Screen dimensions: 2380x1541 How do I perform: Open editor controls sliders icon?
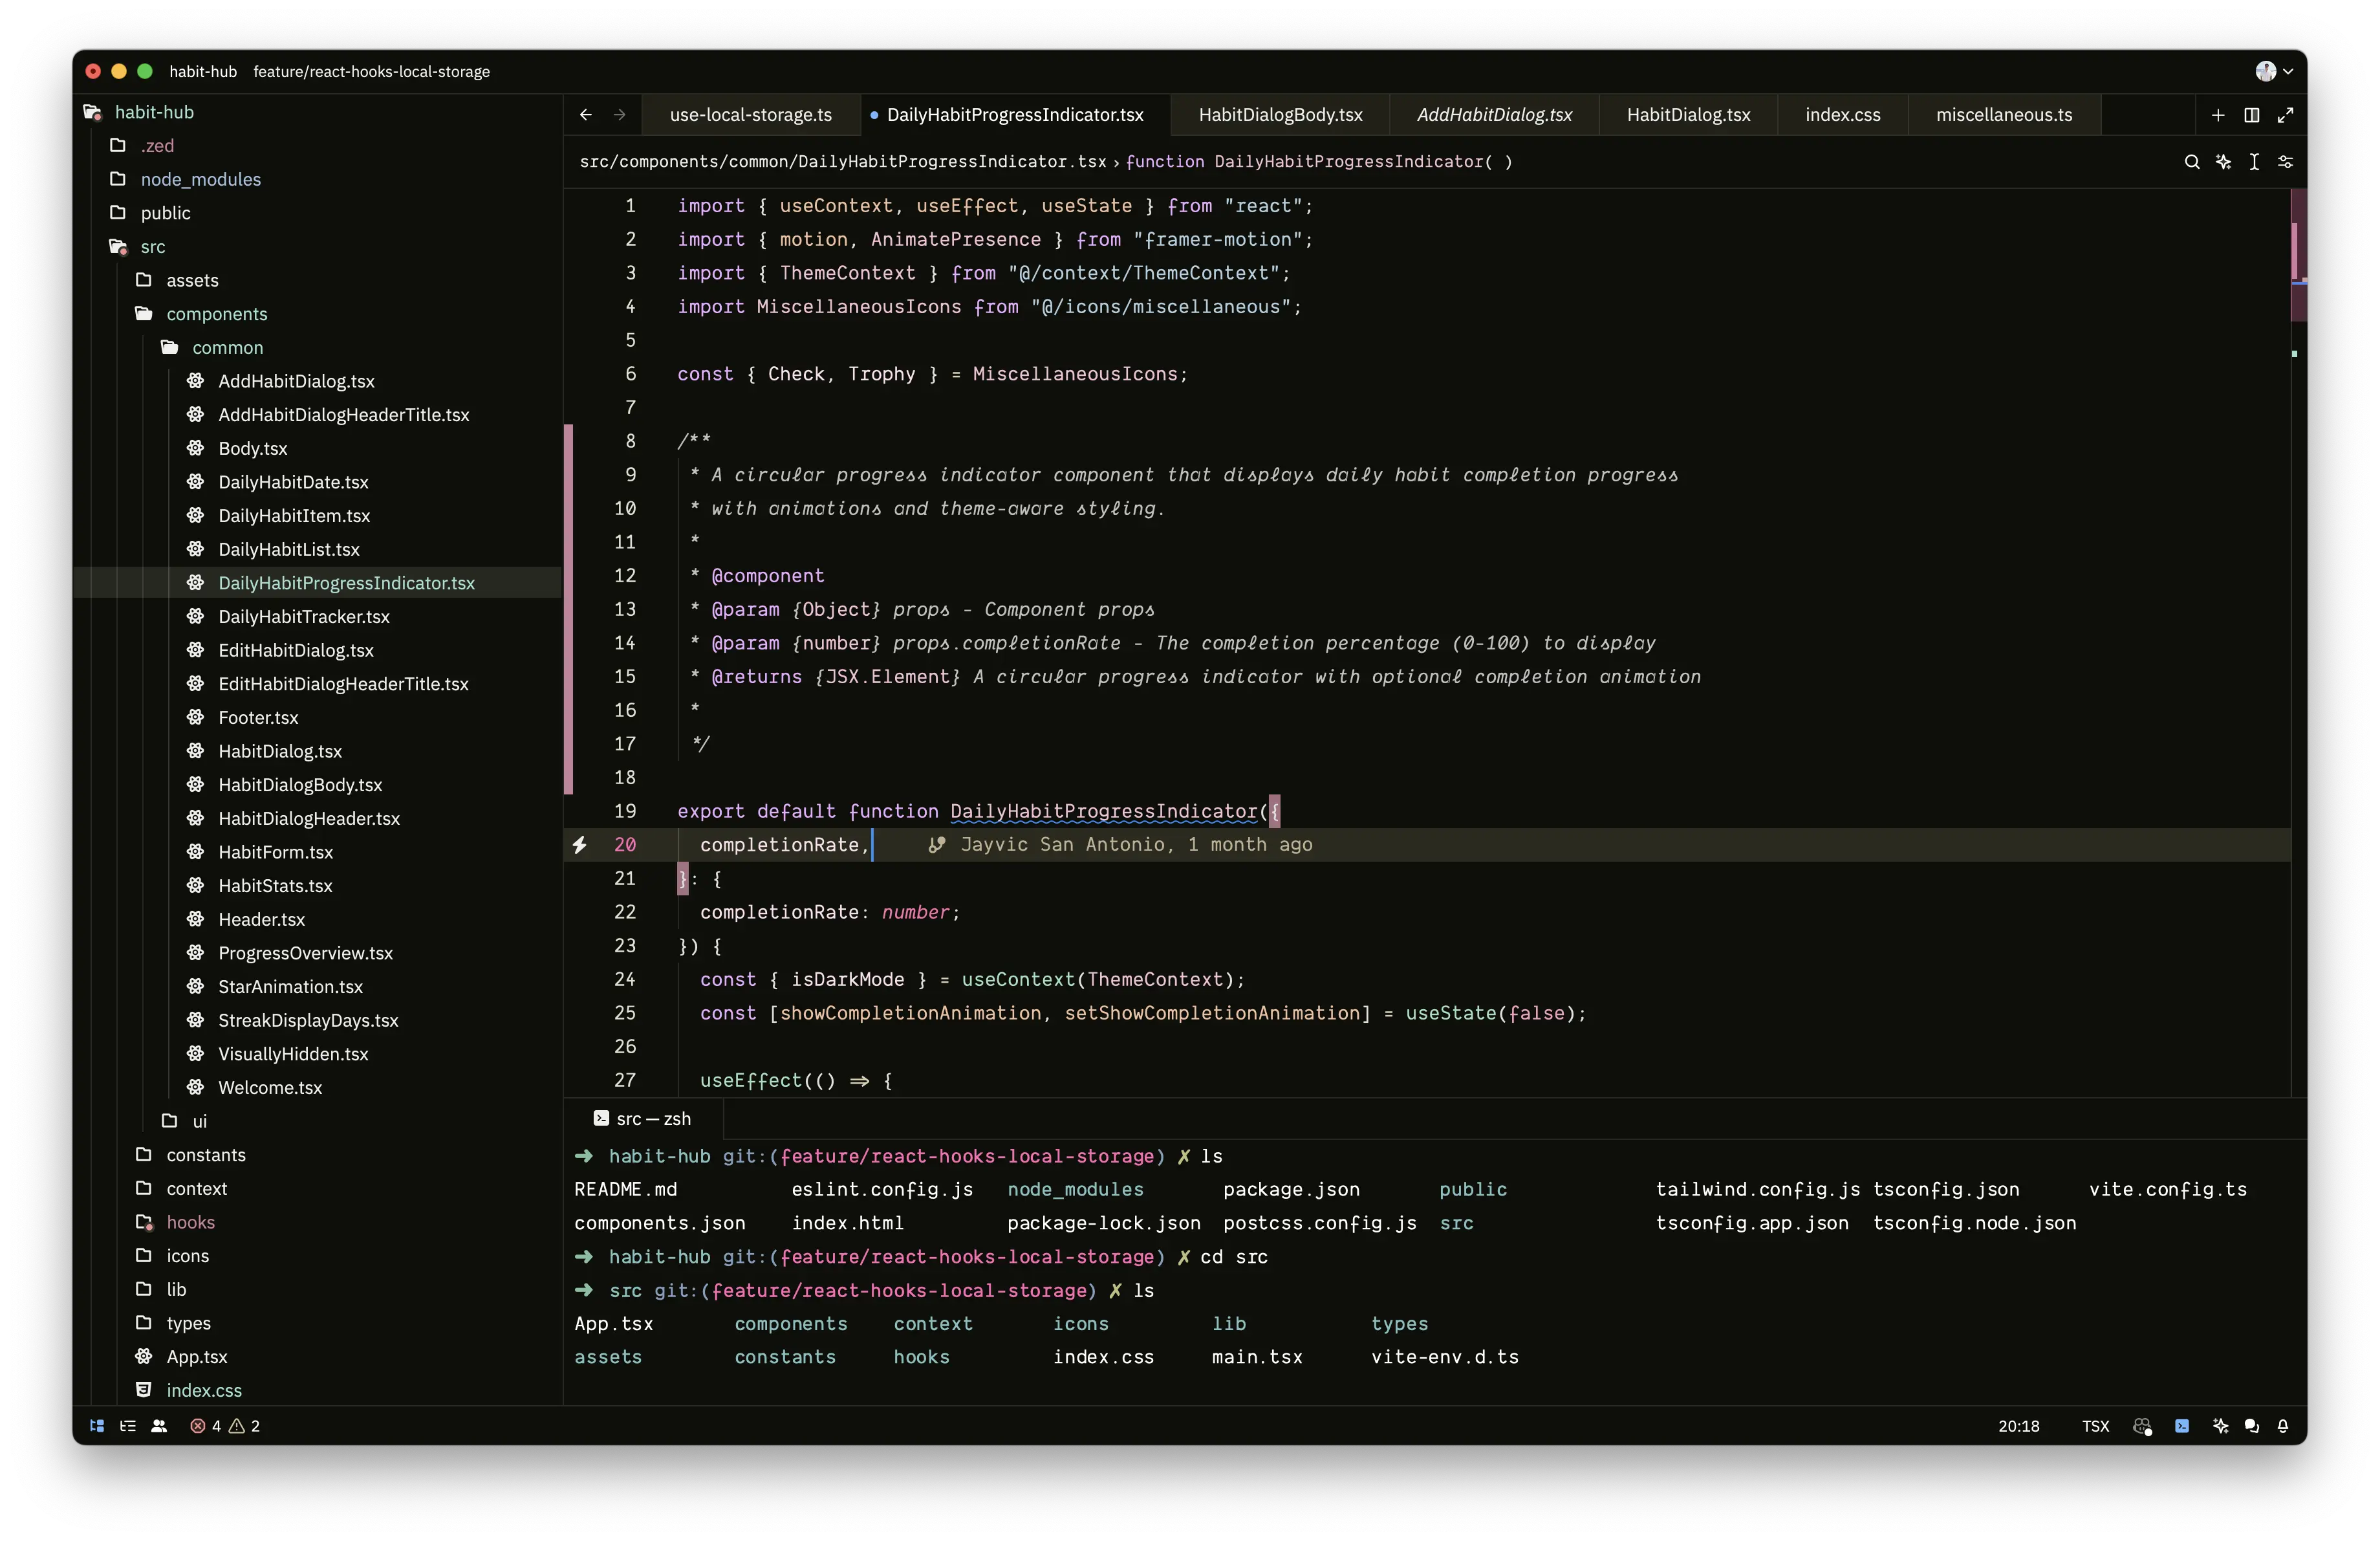click(x=2285, y=162)
